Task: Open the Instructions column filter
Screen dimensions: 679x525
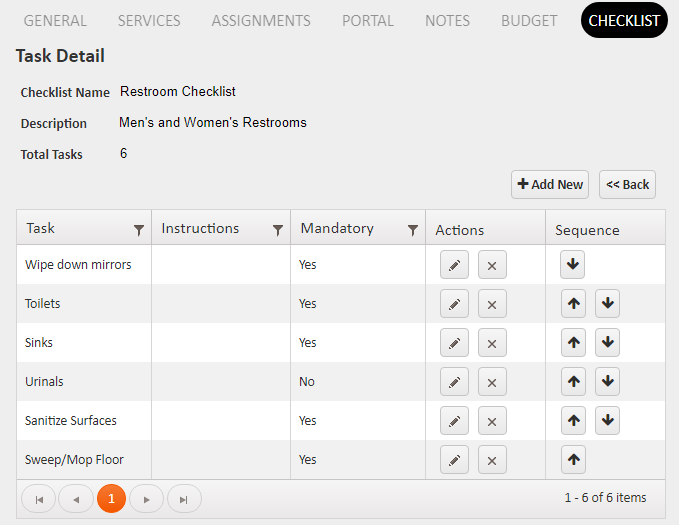Action: tap(278, 230)
